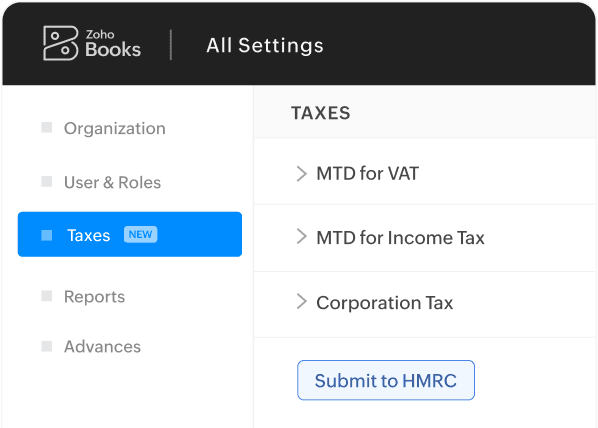
Task: Click the square icon beside Reports
Action: click(x=47, y=296)
